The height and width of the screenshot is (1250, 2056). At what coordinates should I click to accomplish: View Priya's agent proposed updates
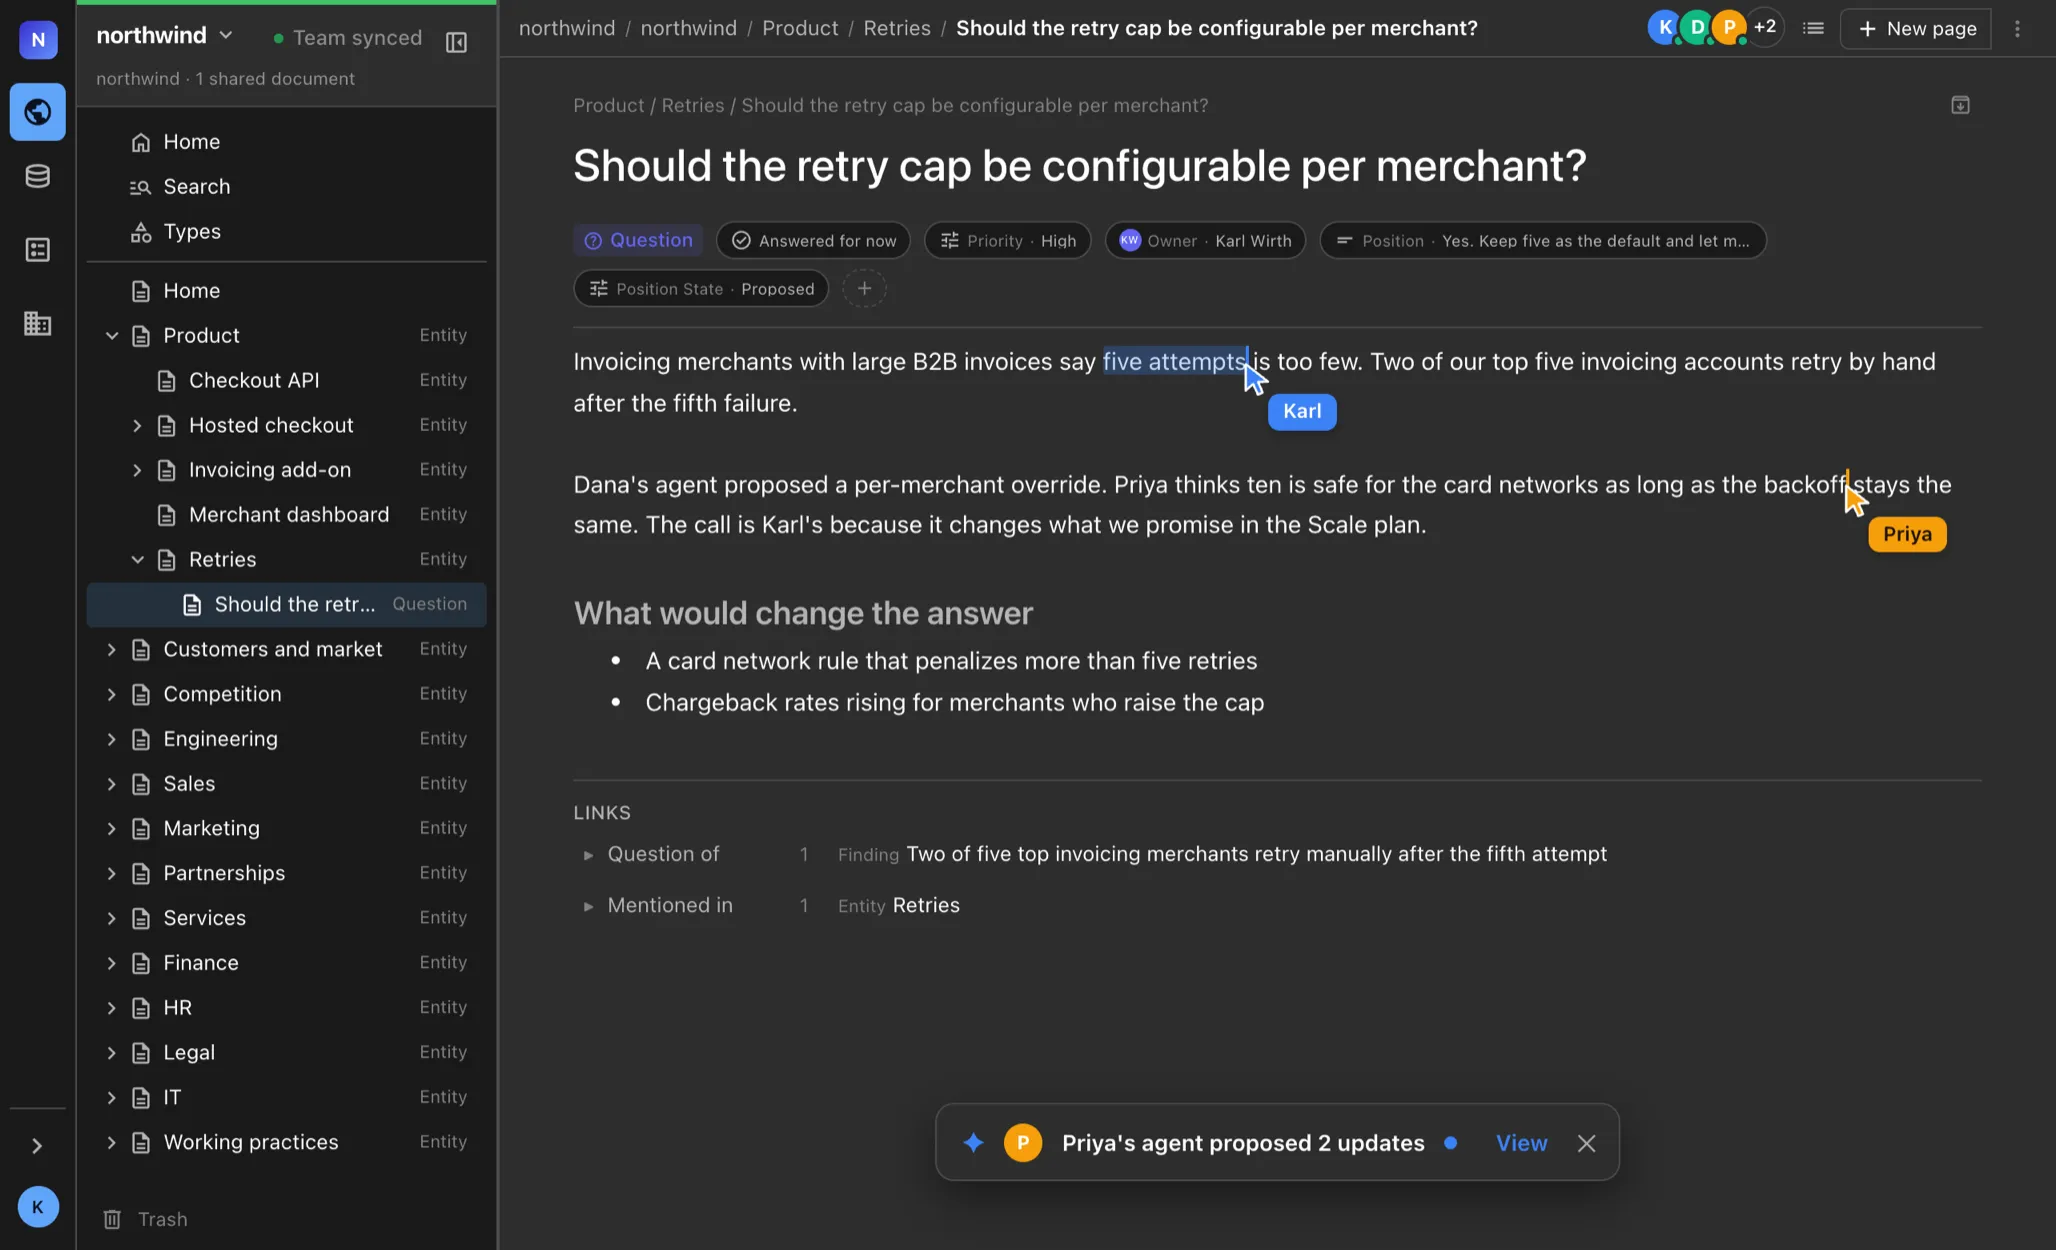point(1521,1143)
